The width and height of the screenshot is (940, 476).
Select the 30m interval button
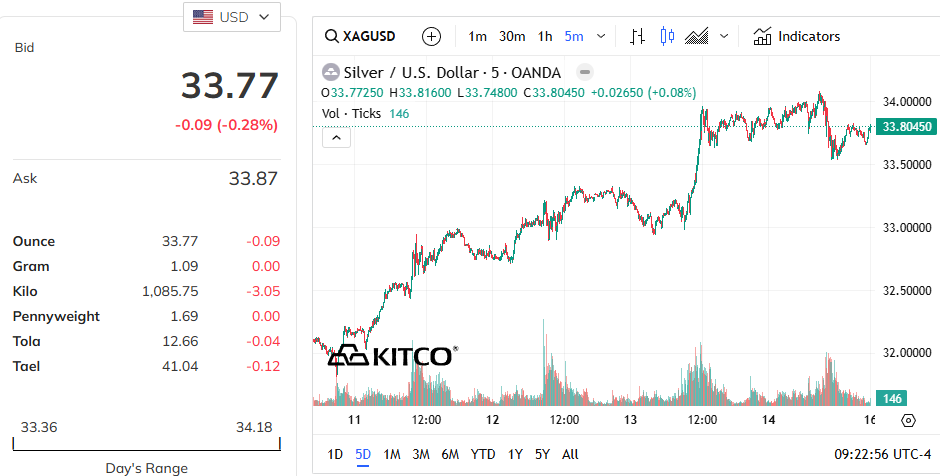512,37
